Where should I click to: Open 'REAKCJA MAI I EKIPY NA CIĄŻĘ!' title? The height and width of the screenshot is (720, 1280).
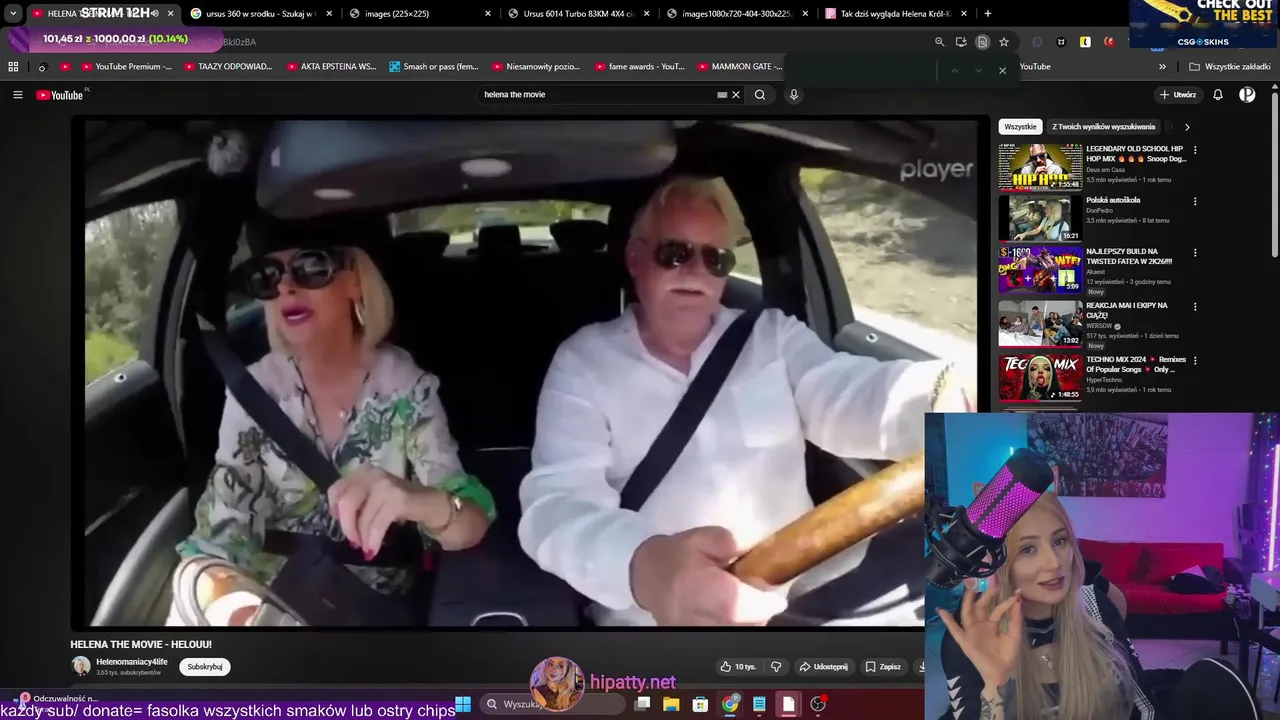tap(1128, 310)
